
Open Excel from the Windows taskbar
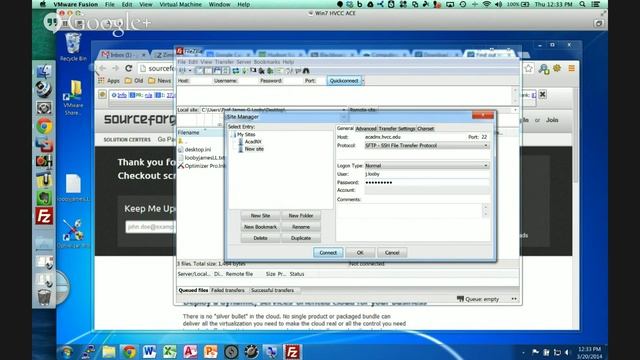click(170, 351)
